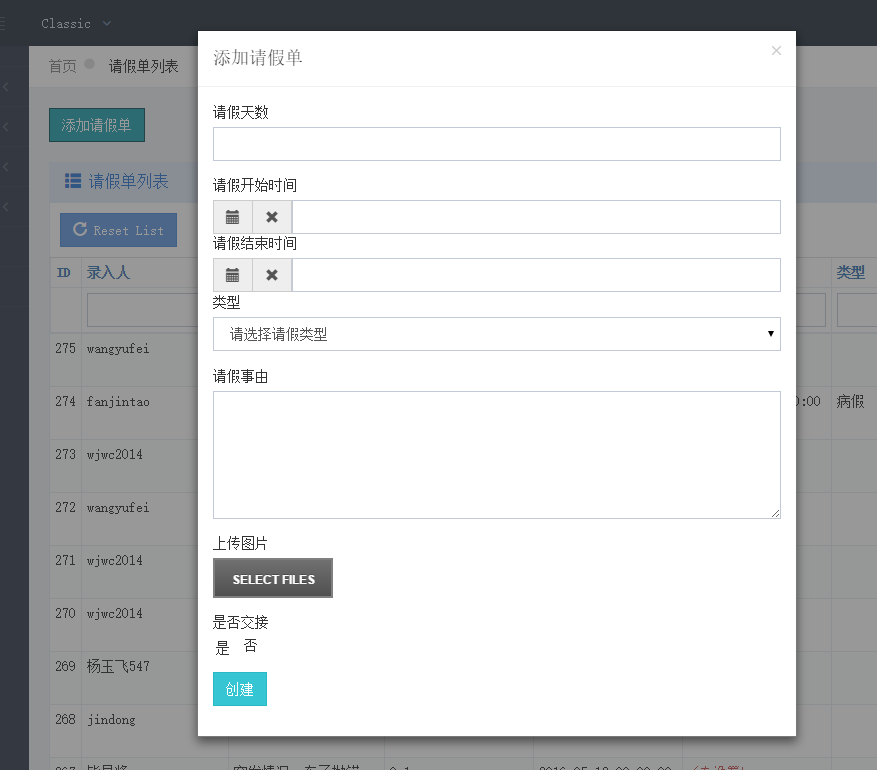The image size is (877, 770).
Task: Click the 创建 button to submit
Action: pyautogui.click(x=240, y=689)
